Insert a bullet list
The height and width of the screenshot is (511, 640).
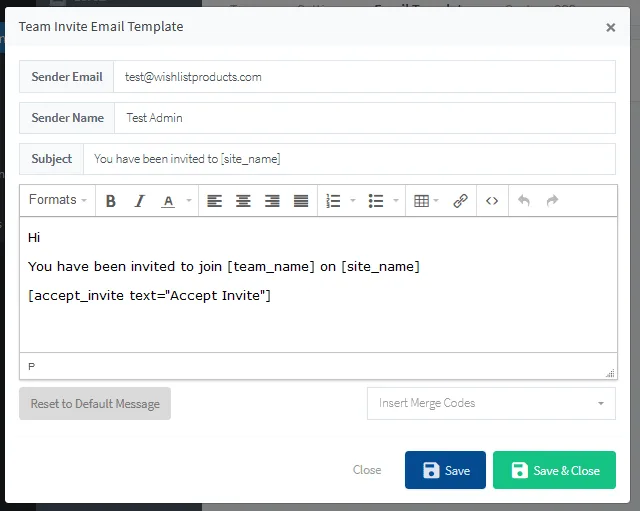coord(376,201)
